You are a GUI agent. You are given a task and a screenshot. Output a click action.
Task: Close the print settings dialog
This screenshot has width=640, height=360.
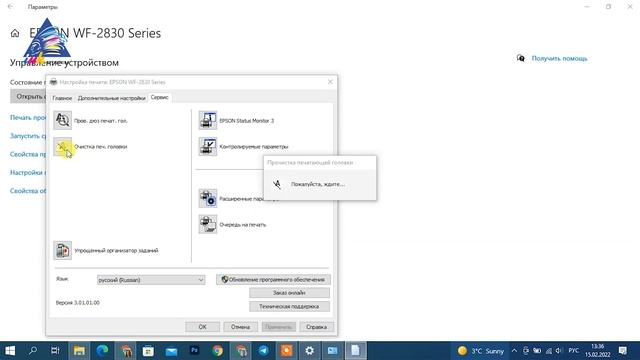[330, 82]
